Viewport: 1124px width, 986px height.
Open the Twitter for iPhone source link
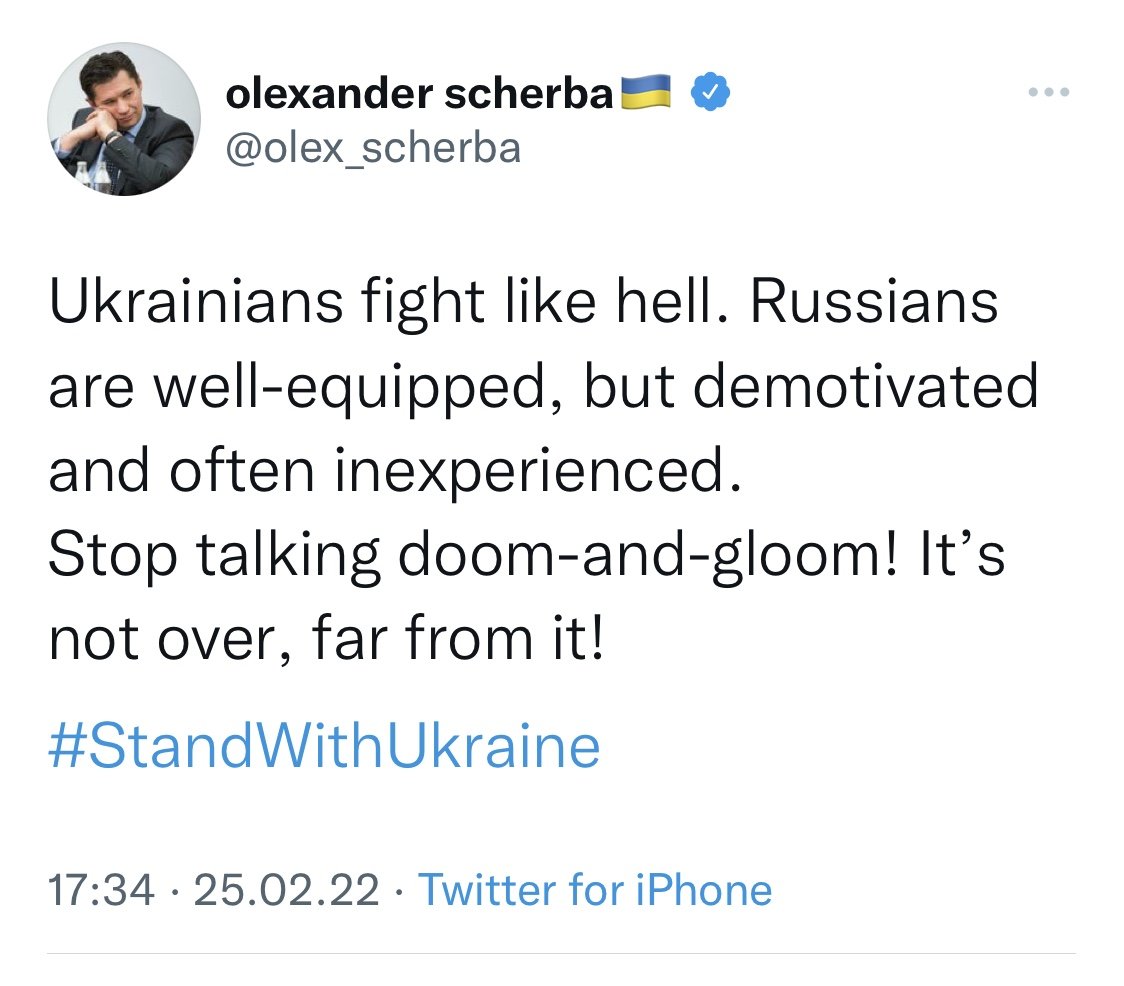pyautogui.click(x=594, y=890)
